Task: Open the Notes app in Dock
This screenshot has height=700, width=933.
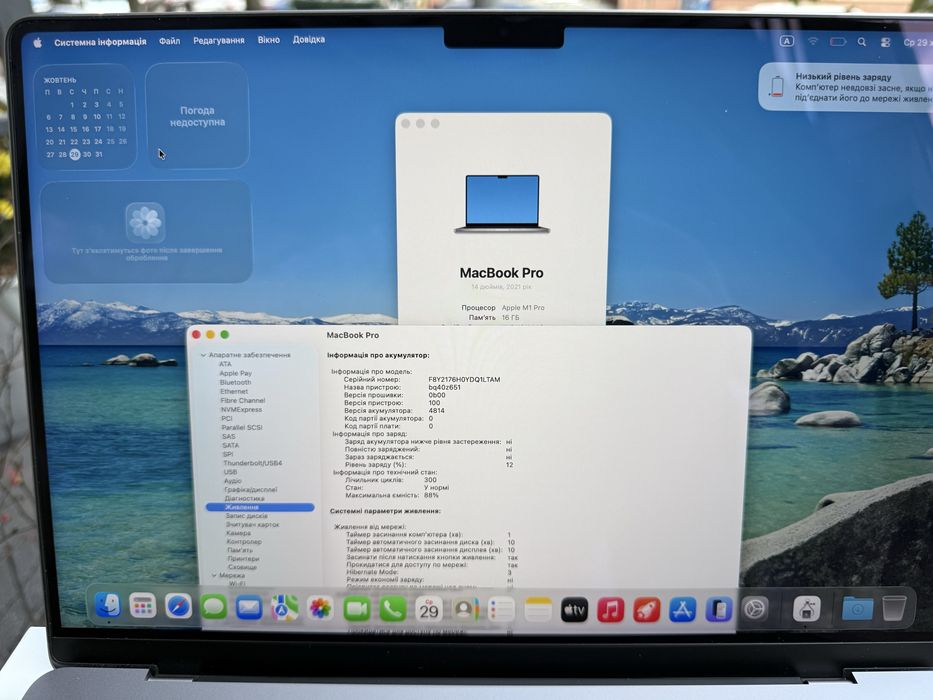Action: pyautogui.click(x=538, y=610)
